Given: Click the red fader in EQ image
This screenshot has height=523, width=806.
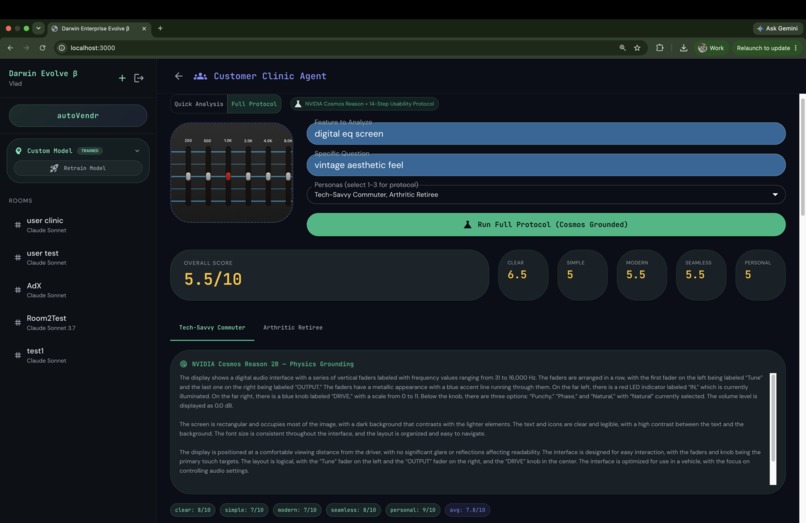Looking at the screenshot, I should 228,176.
